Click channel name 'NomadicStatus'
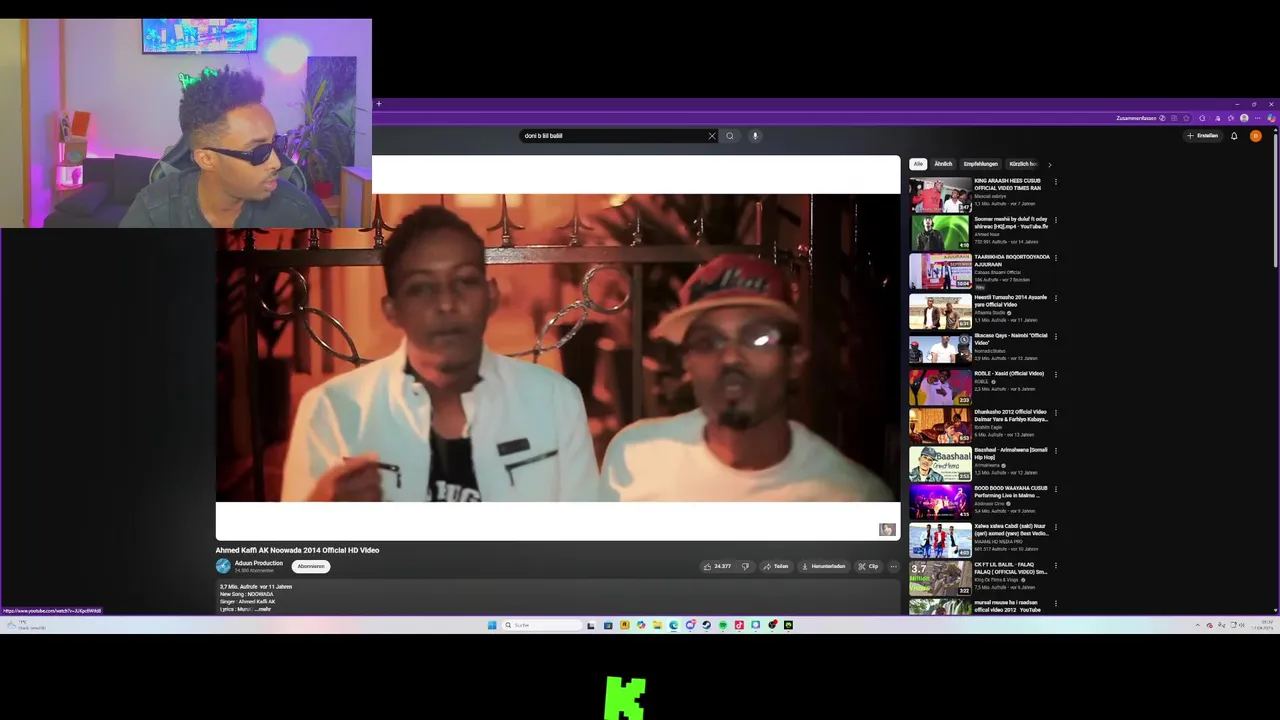 (x=992, y=351)
